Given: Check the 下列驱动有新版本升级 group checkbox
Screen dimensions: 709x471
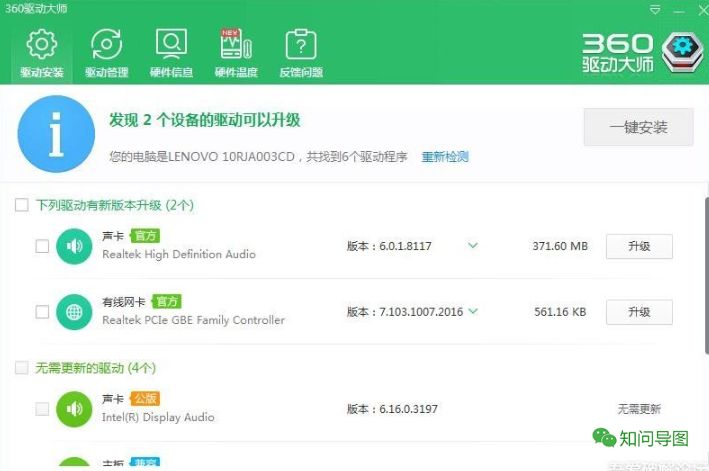Looking at the screenshot, I should [x=22, y=205].
